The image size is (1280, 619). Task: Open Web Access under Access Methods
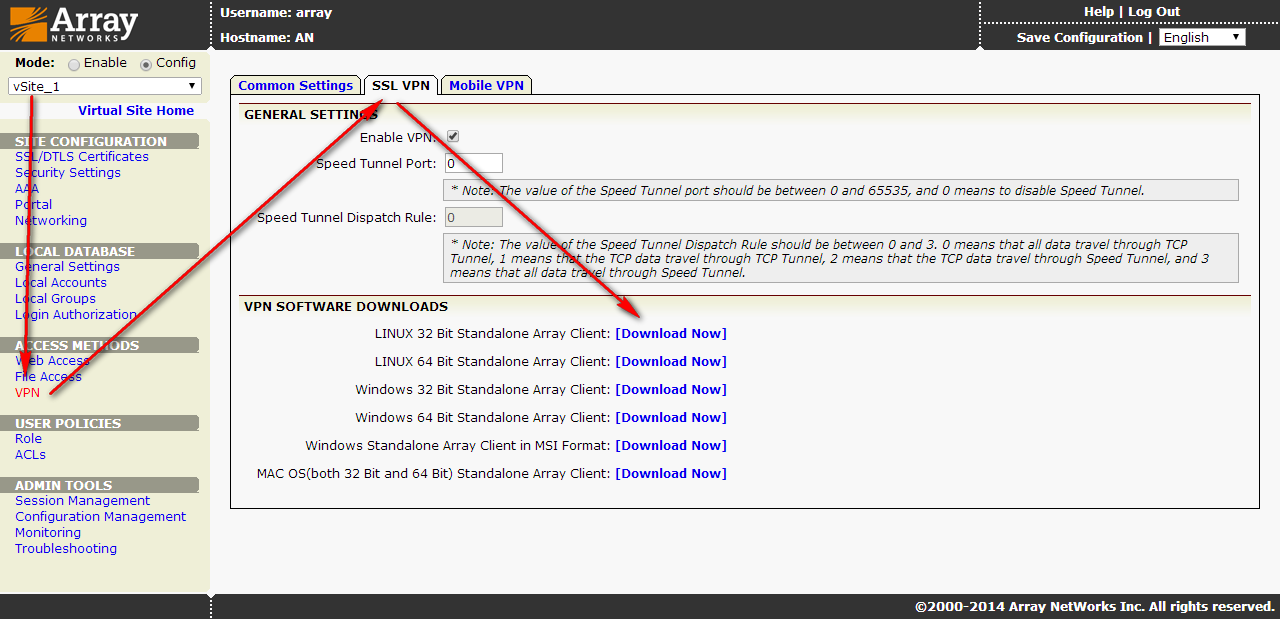click(x=53, y=360)
